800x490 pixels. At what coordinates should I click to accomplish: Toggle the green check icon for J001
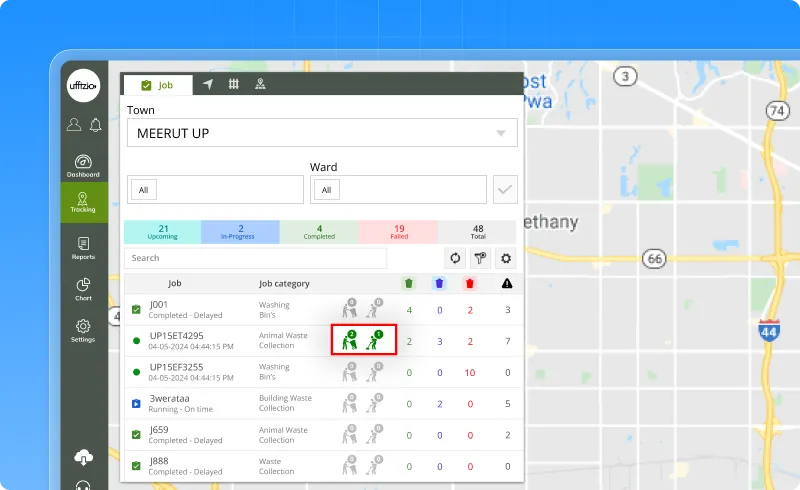pos(136,310)
